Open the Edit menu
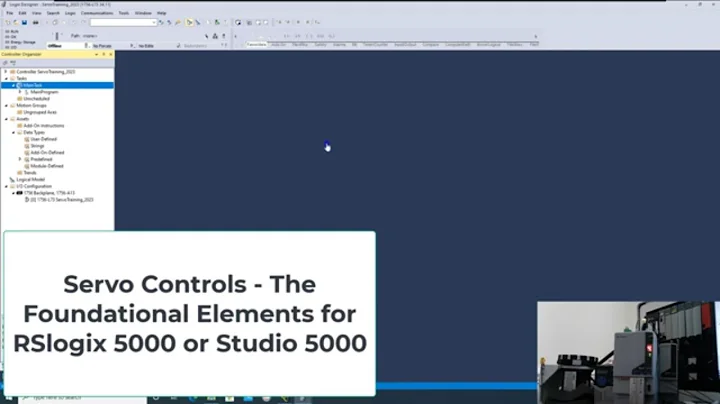720x404 pixels. click(22, 13)
